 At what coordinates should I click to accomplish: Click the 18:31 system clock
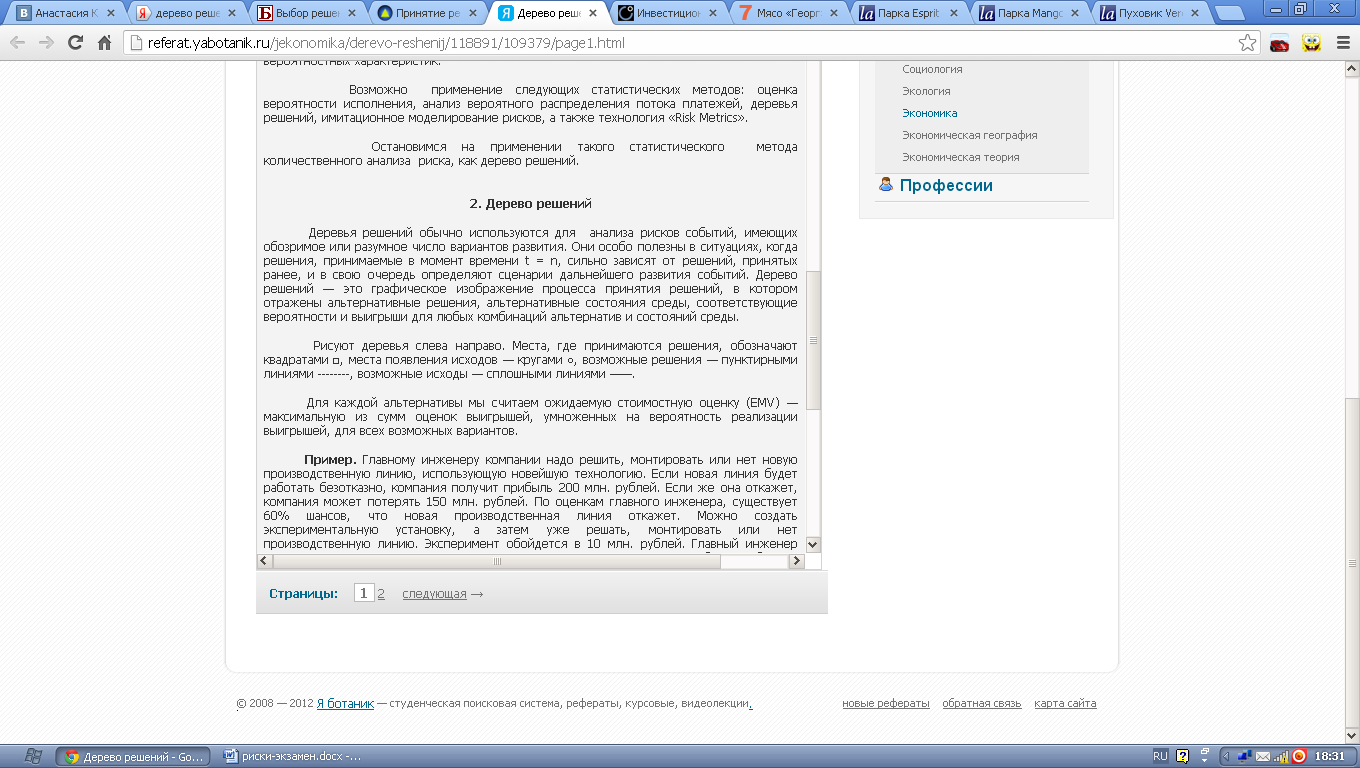(x=1330, y=756)
